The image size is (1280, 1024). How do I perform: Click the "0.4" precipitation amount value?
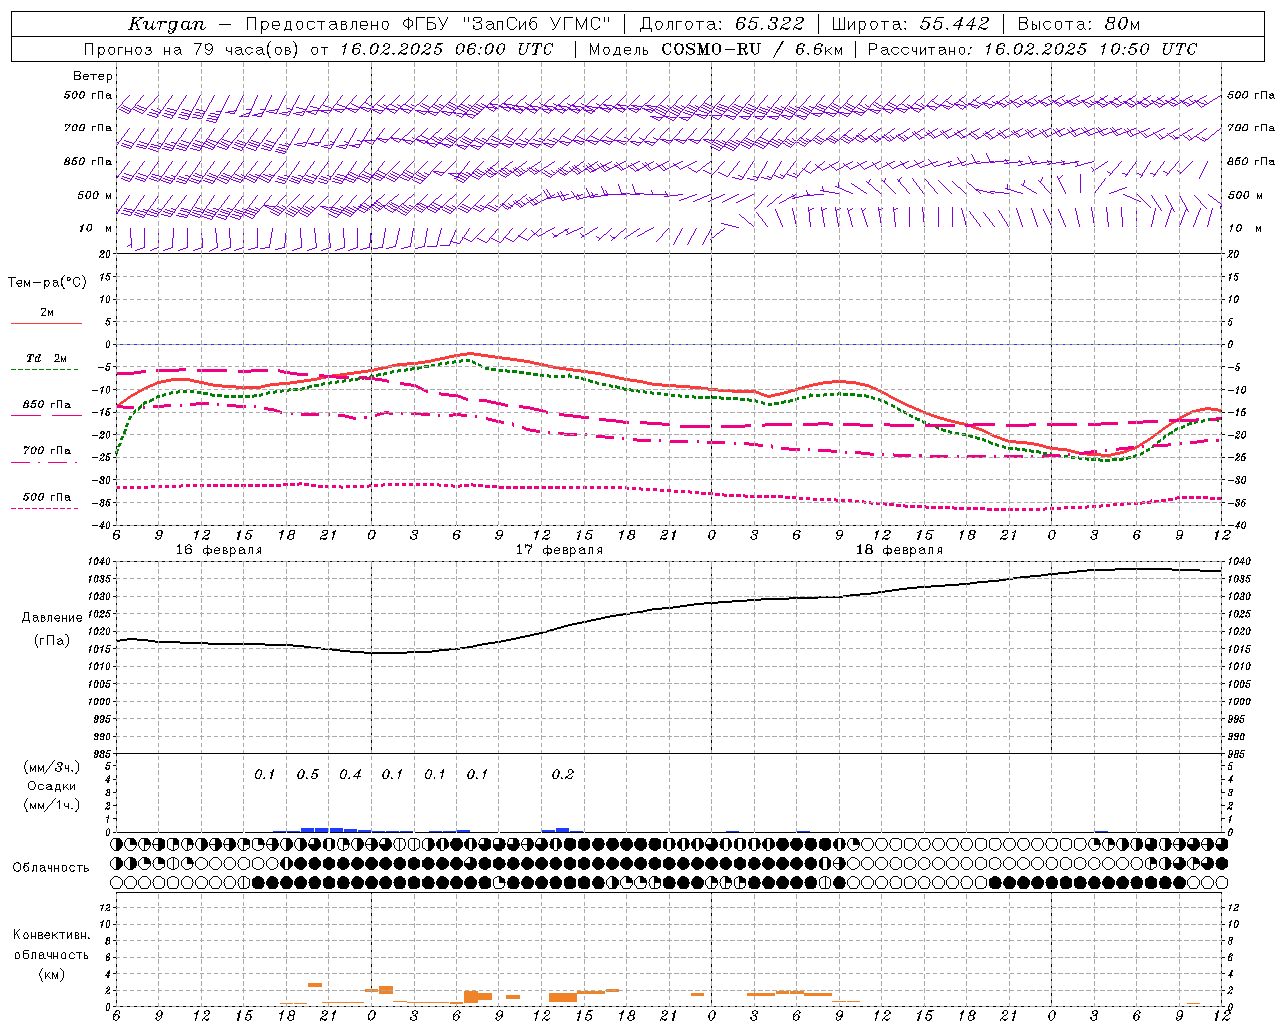(350, 775)
